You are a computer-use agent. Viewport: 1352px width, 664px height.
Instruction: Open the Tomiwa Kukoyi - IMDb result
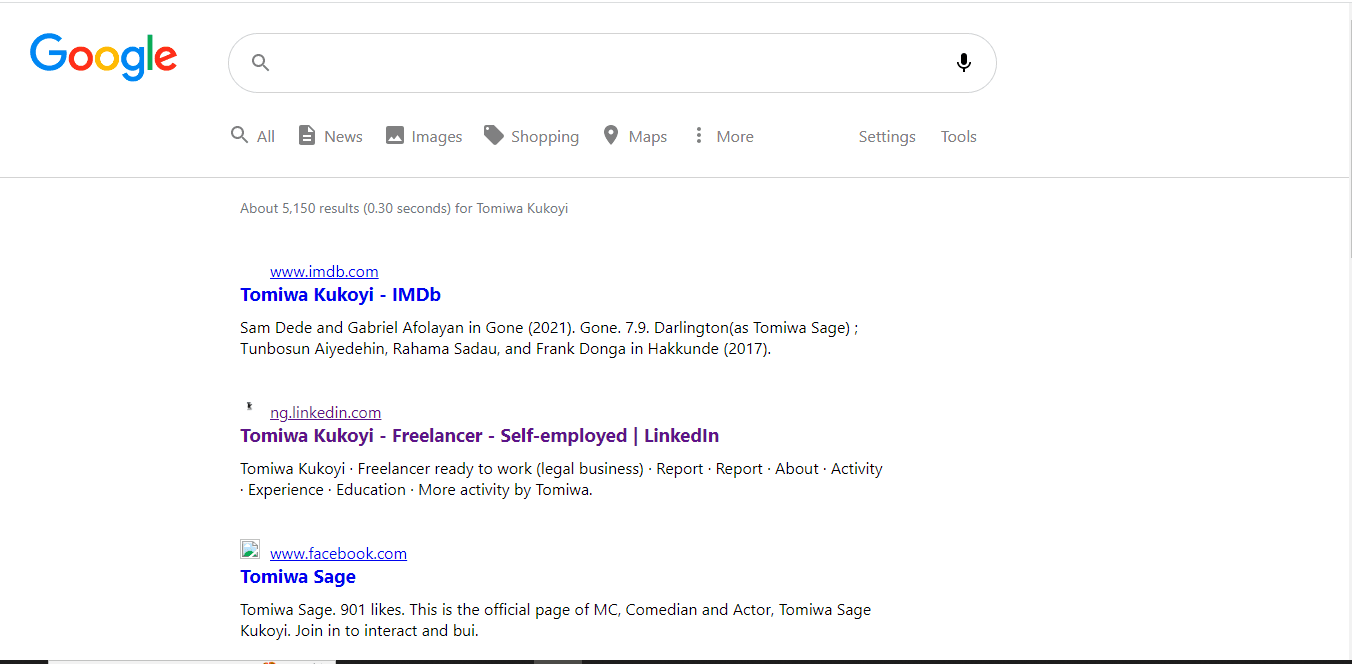tap(340, 295)
